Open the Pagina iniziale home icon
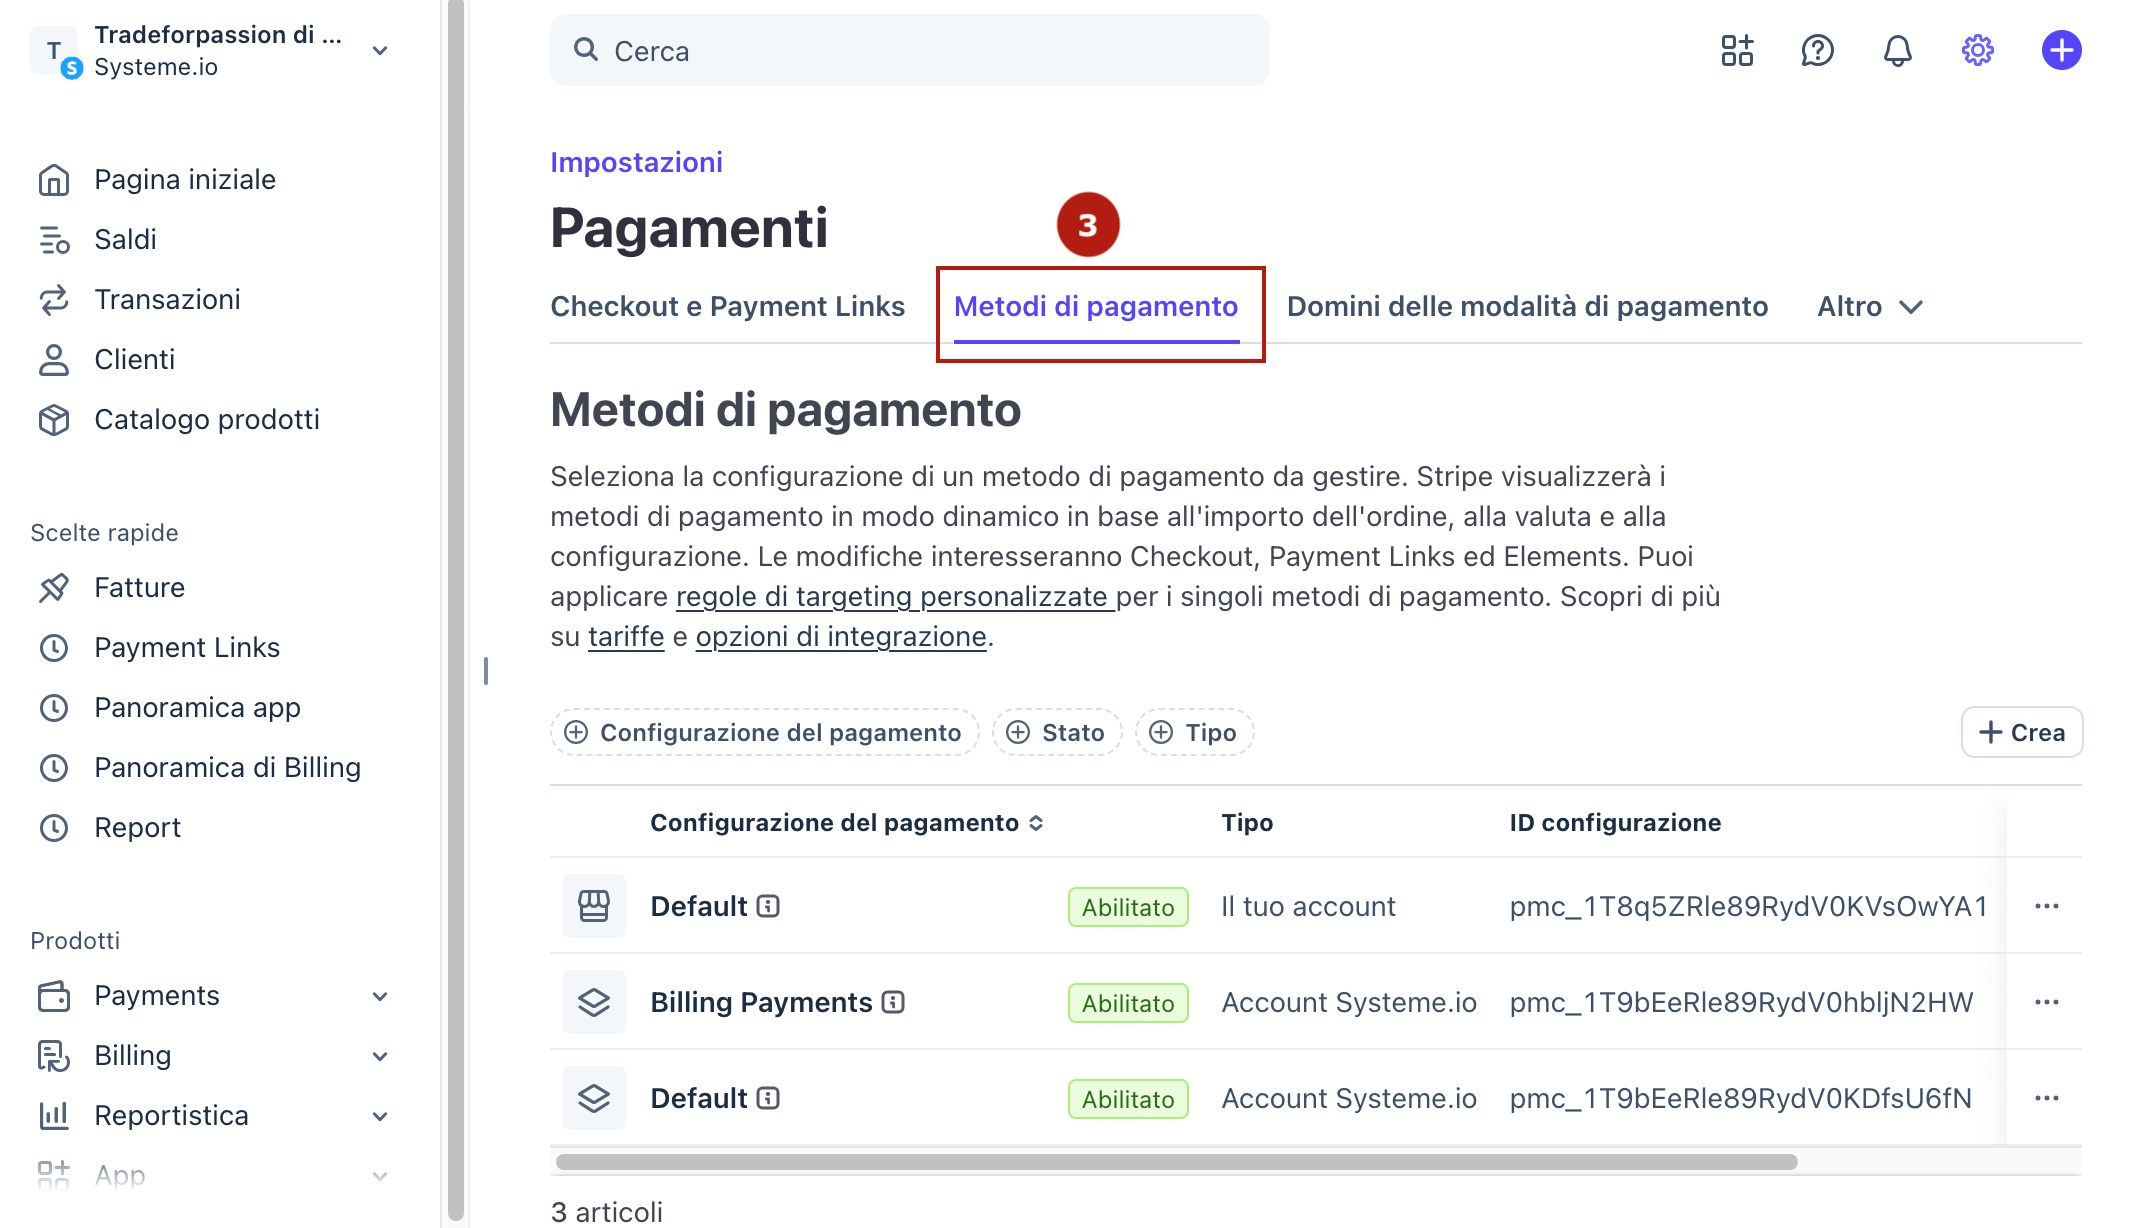 pyautogui.click(x=54, y=180)
